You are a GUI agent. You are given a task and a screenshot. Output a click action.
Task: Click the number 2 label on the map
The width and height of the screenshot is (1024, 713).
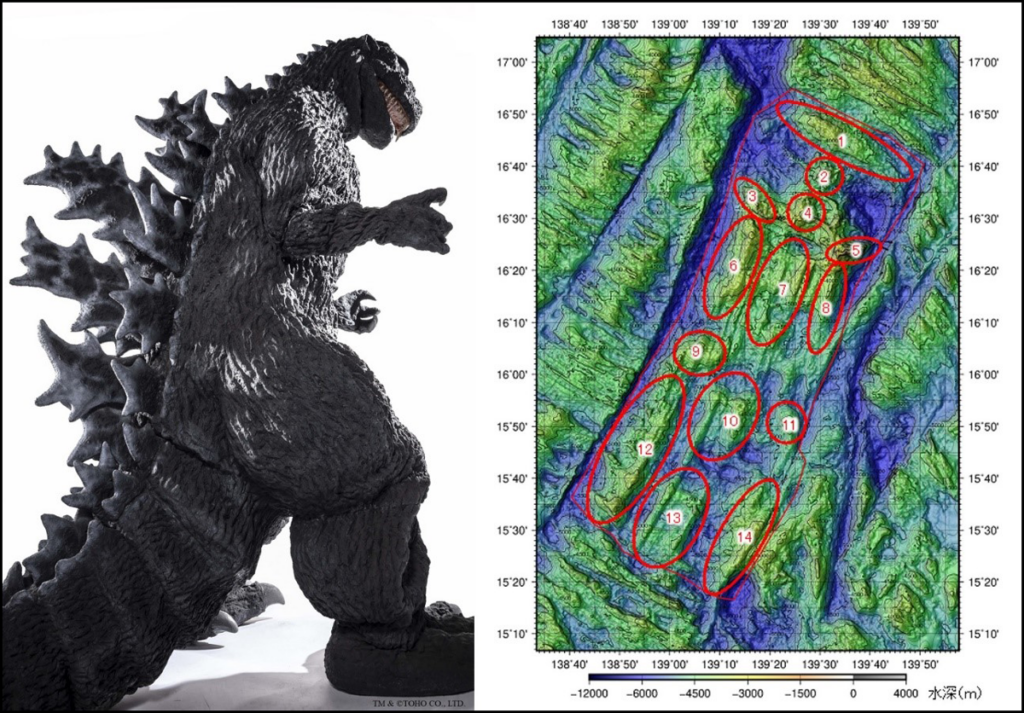coord(824,176)
